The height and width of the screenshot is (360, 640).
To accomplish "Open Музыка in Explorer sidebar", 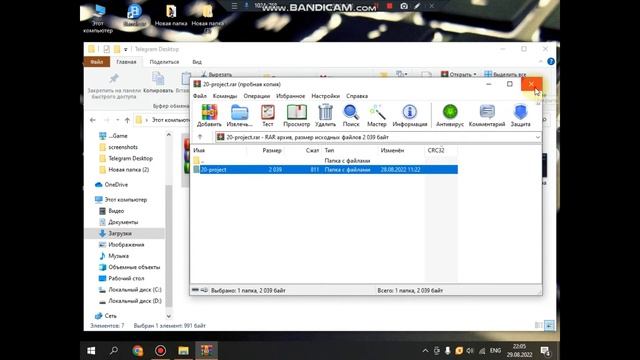I will 118,256.
